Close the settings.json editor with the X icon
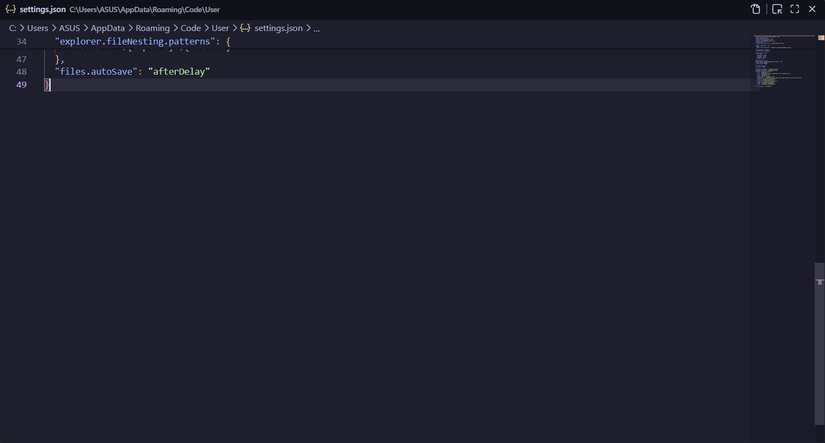Image resolution: width=825 pixels, height=443 pixels. (812, 9)
